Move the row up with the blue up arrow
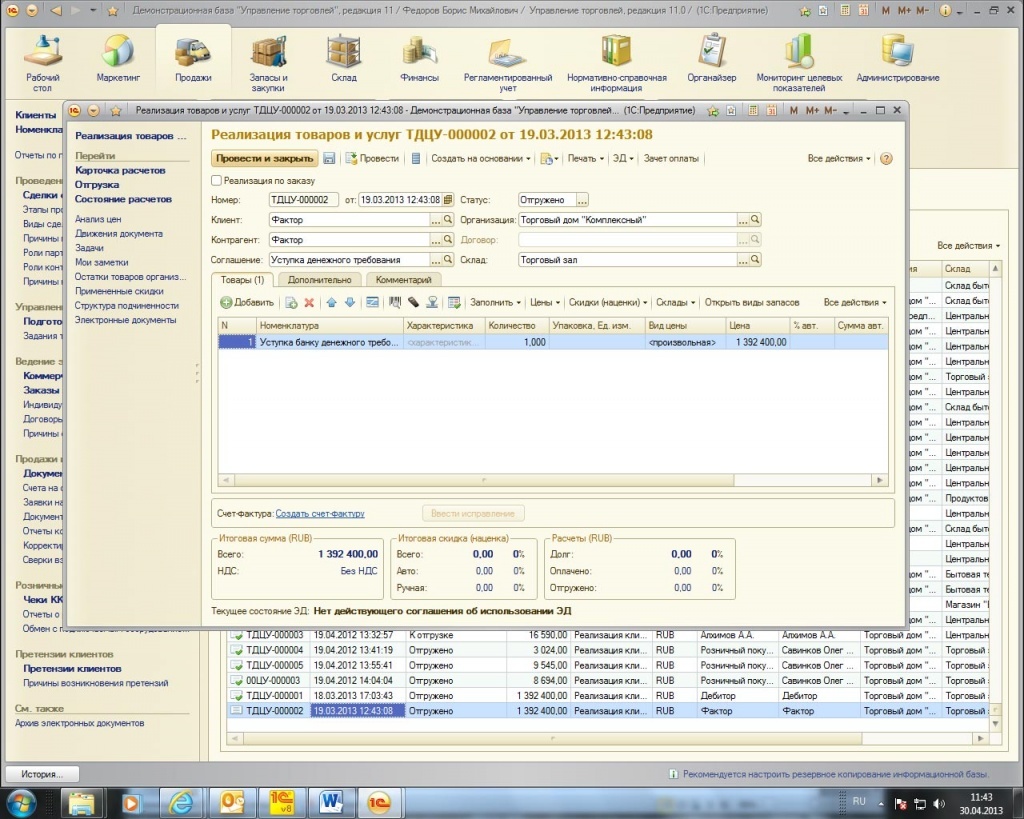 pyautogui.click(x=331, y=302)
